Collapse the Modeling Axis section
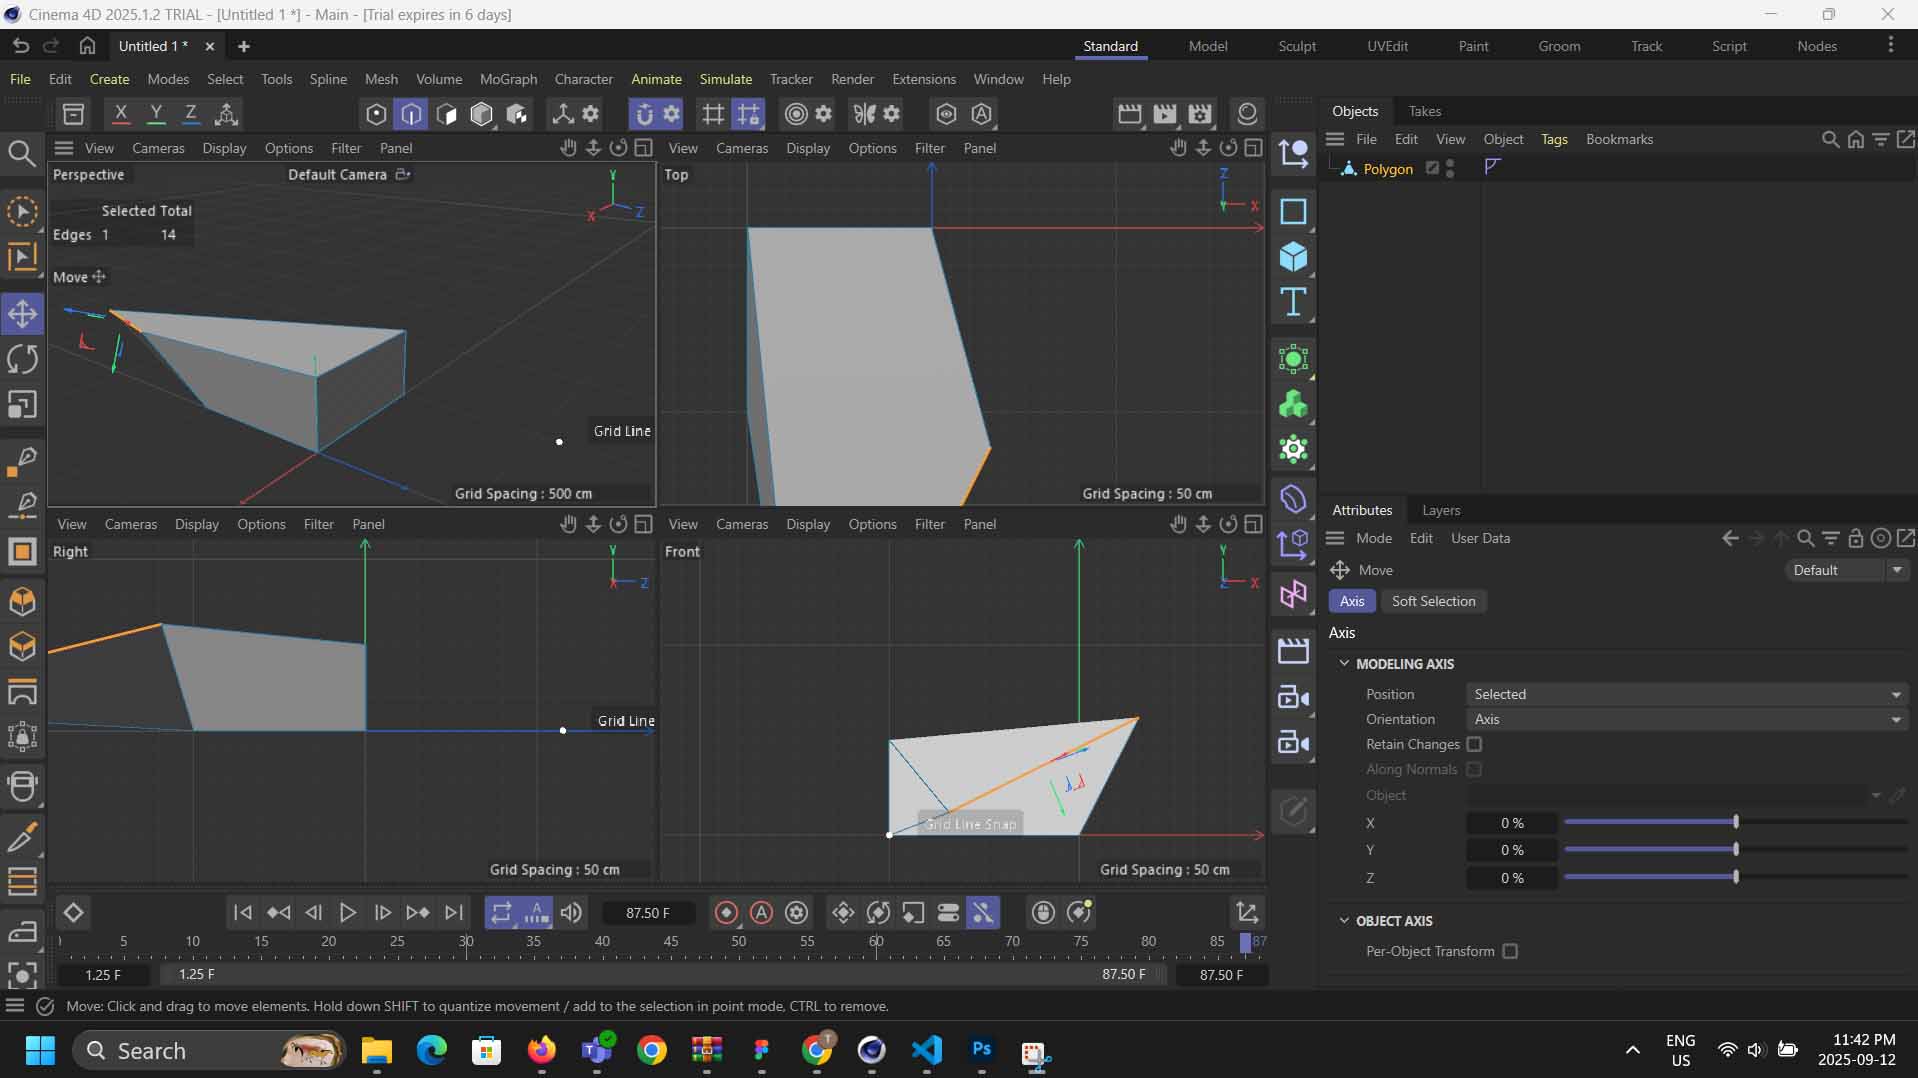This screenshot has width=1918, height=1078. tap(1346, 663)
